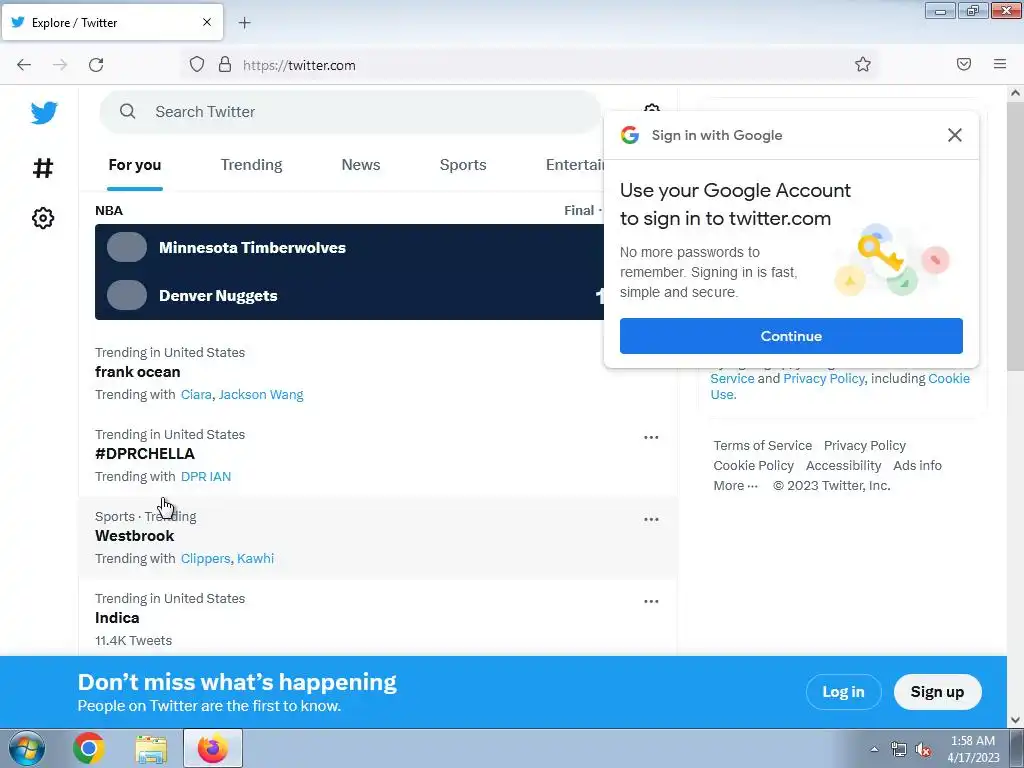Open Ciara trending link
This screenshot has height=768, width=1024.
tap(196, 394)
